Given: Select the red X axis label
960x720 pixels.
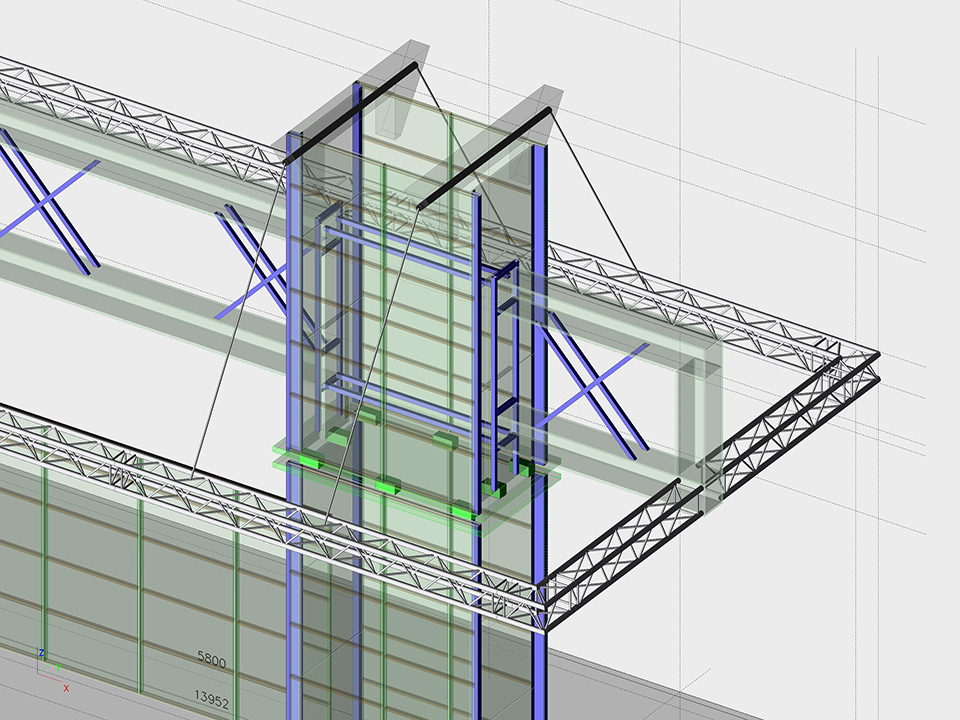Looking at the screenshot, I should 66,688.
